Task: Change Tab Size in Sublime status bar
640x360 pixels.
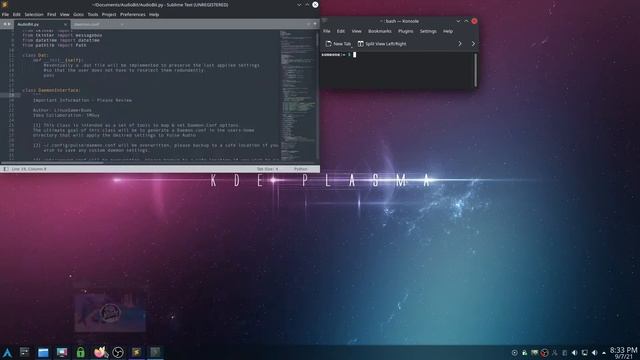Action: (267, 169)
